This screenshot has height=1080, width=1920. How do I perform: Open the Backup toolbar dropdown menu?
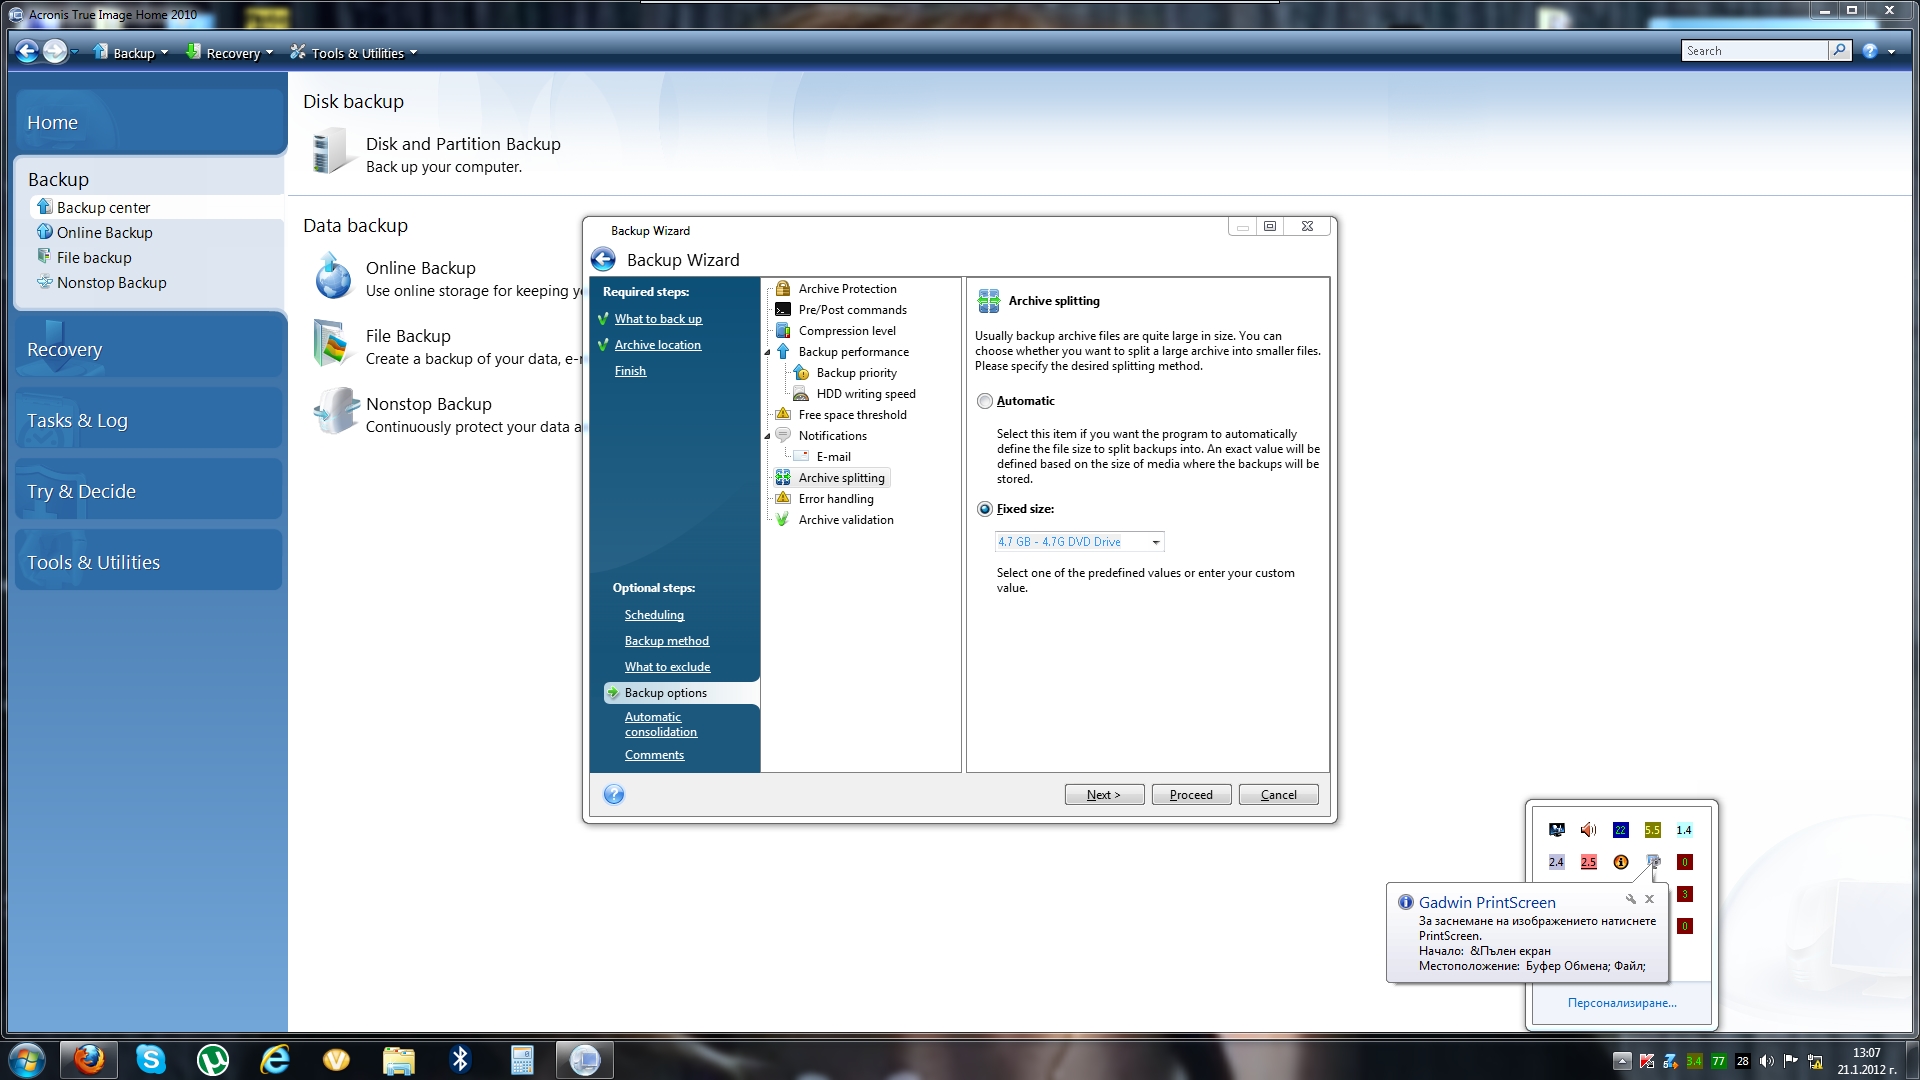point(131,53)
